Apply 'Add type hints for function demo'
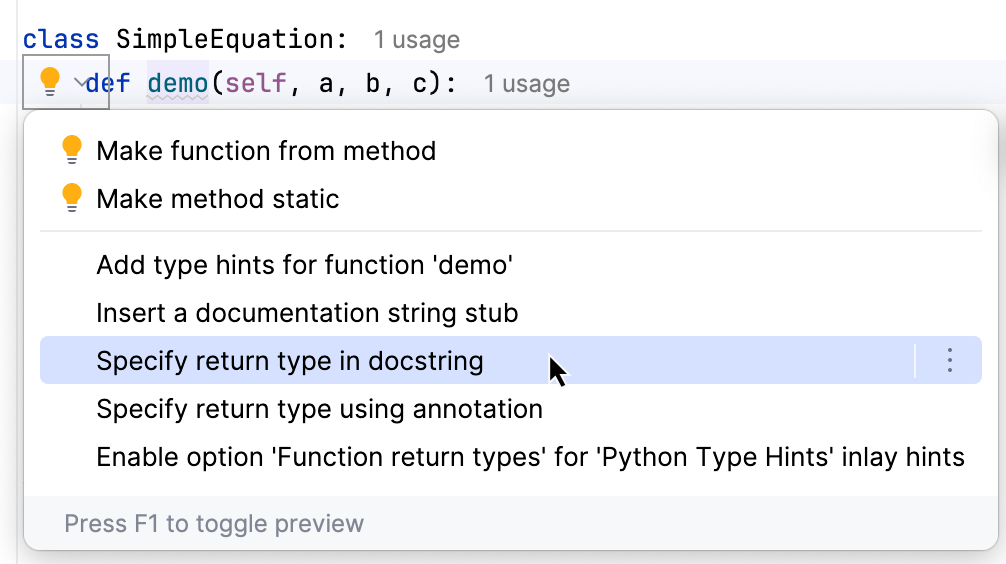The width and height of the screenshot is (1006, 564). 304,265
